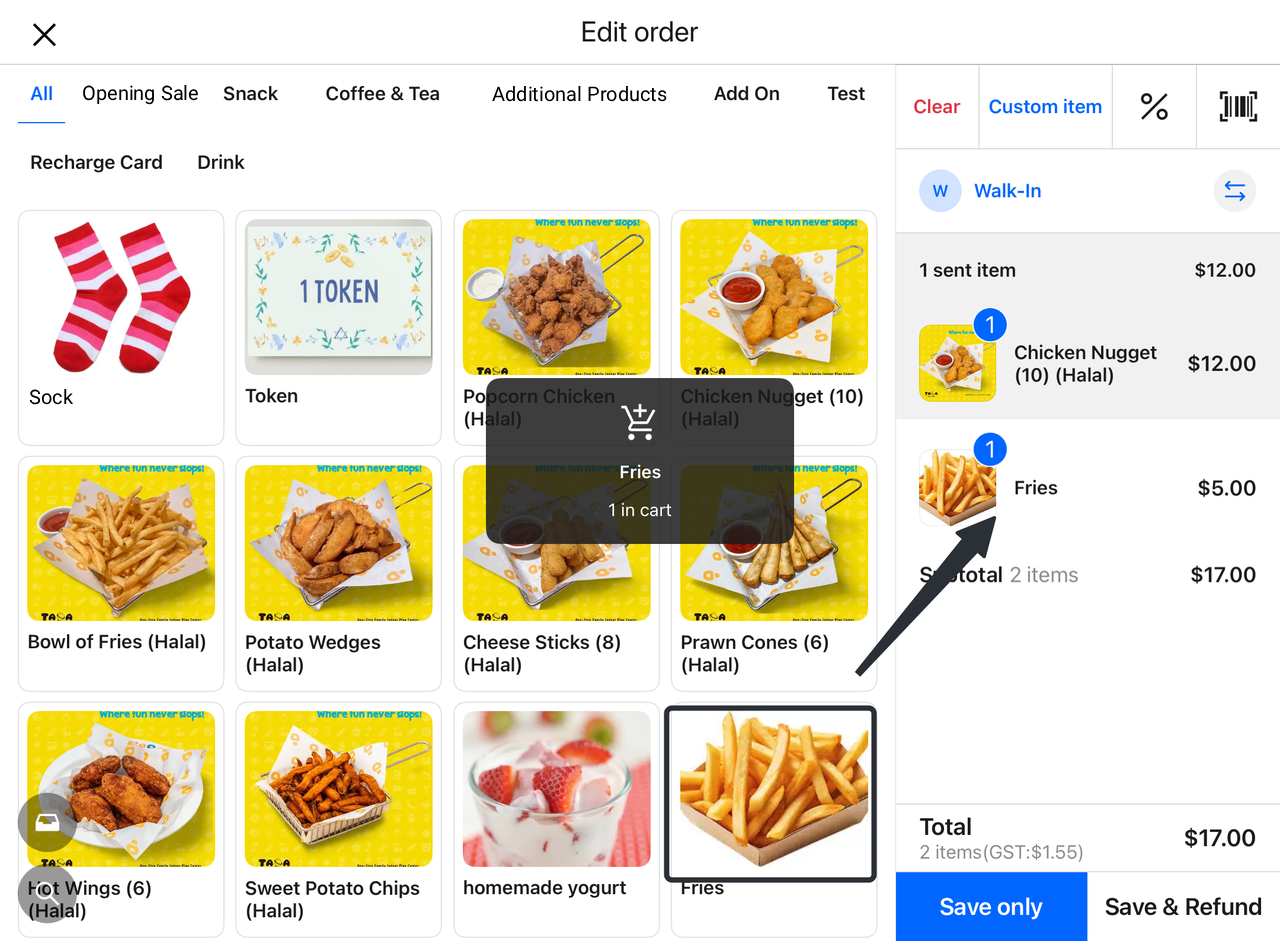Viewport: 1280px width, 941px height.
Task: Open the Coffee & Tea category
Action: pyautogui.click(x=382, y=94)
